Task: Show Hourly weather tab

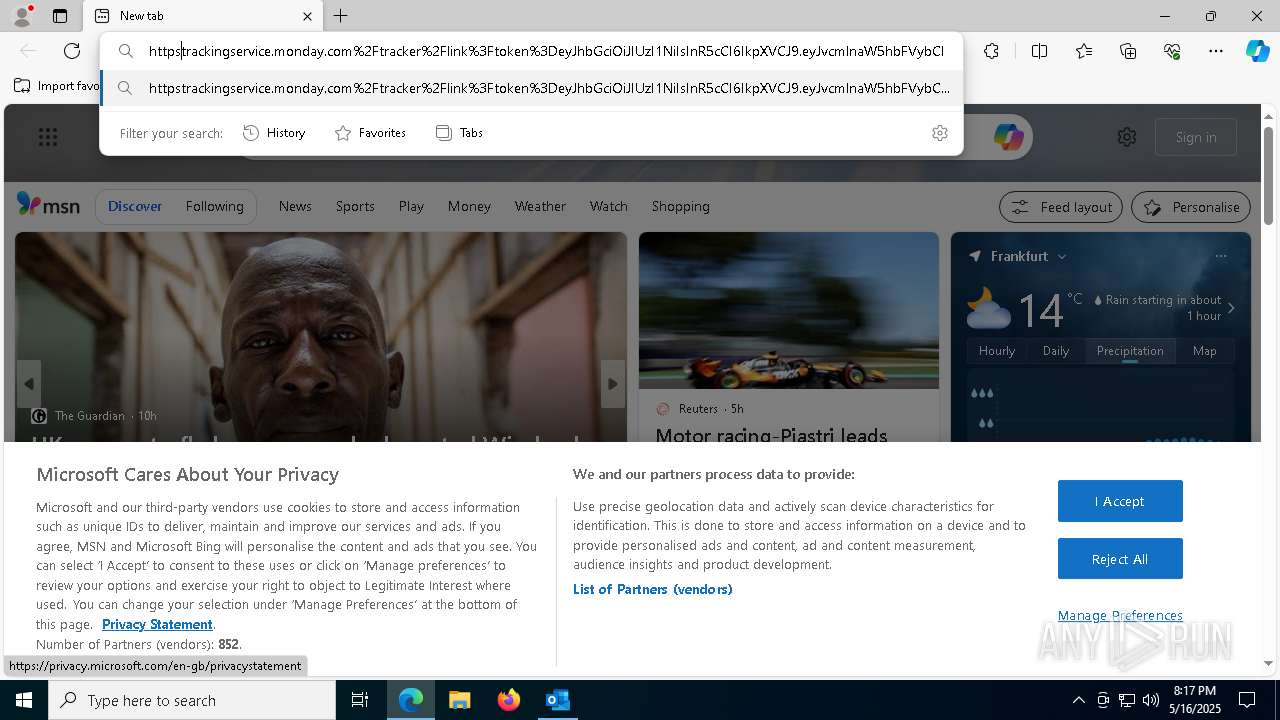Action: (x=997, y=351)
